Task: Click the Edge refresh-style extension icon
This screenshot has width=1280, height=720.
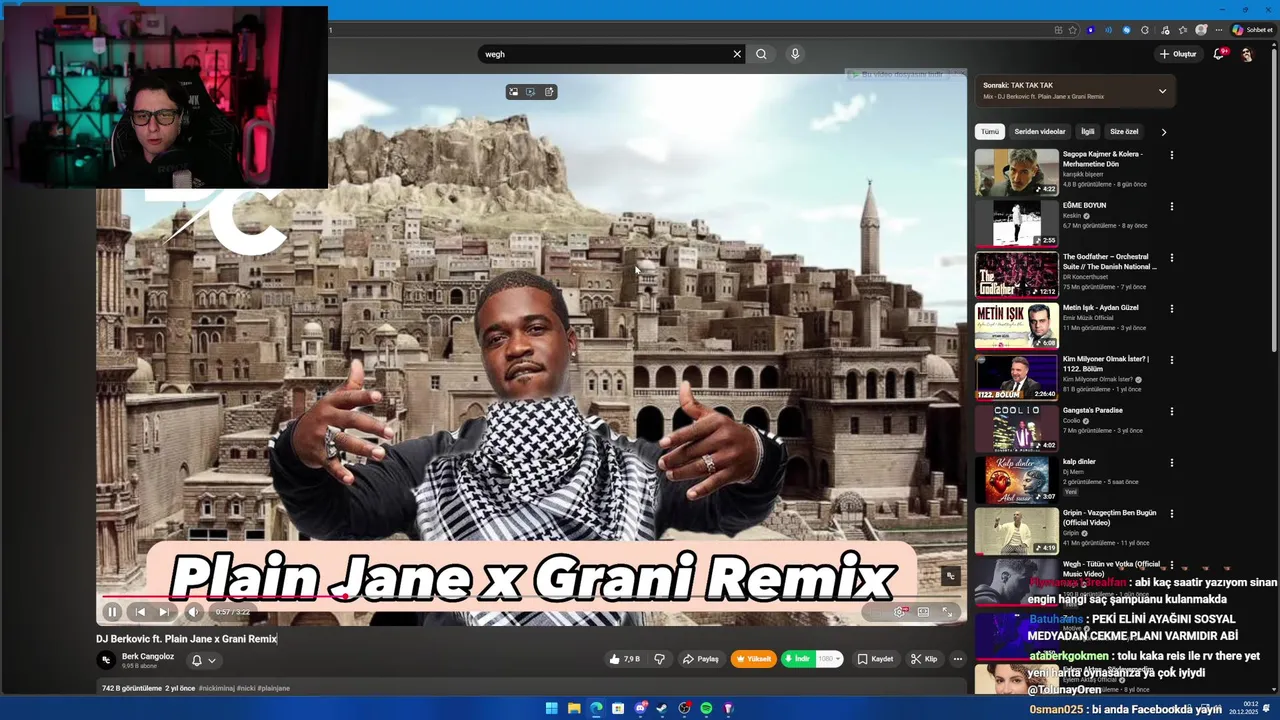Action: 1145,30
